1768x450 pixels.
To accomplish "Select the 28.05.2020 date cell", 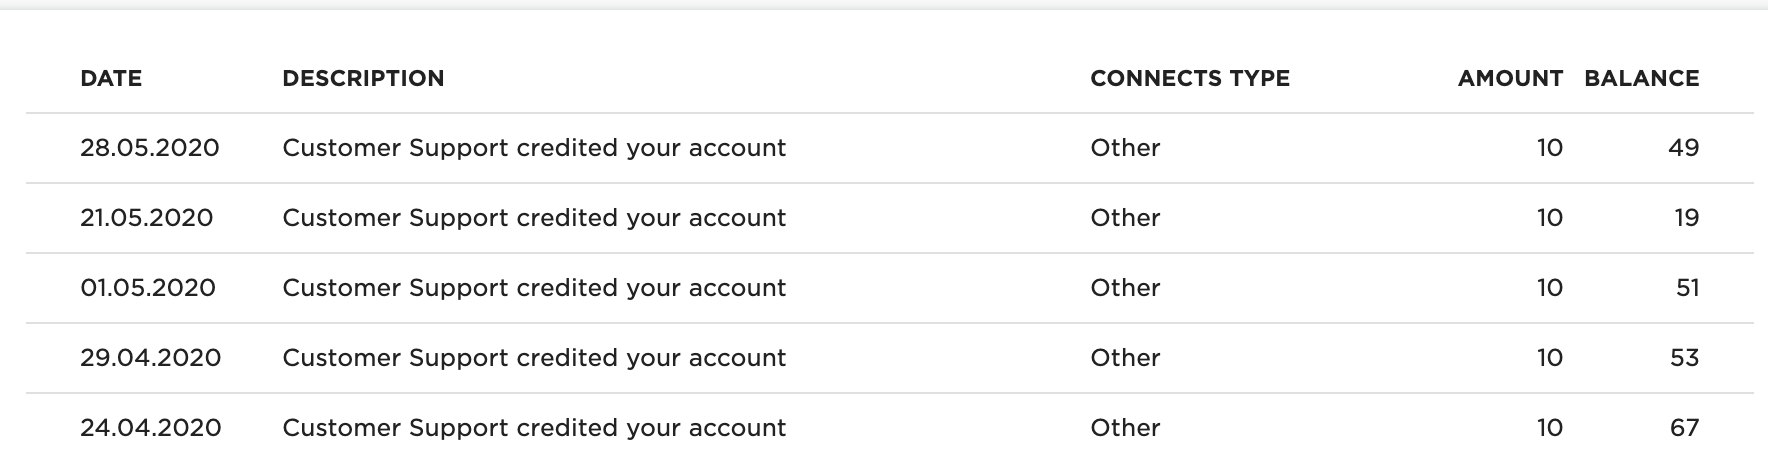I will tap(150, 148).
